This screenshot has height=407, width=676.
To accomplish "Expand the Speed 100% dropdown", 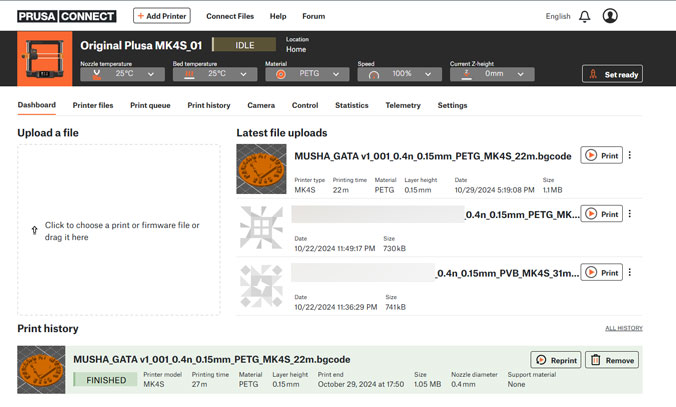I will (x=400, y=74).
